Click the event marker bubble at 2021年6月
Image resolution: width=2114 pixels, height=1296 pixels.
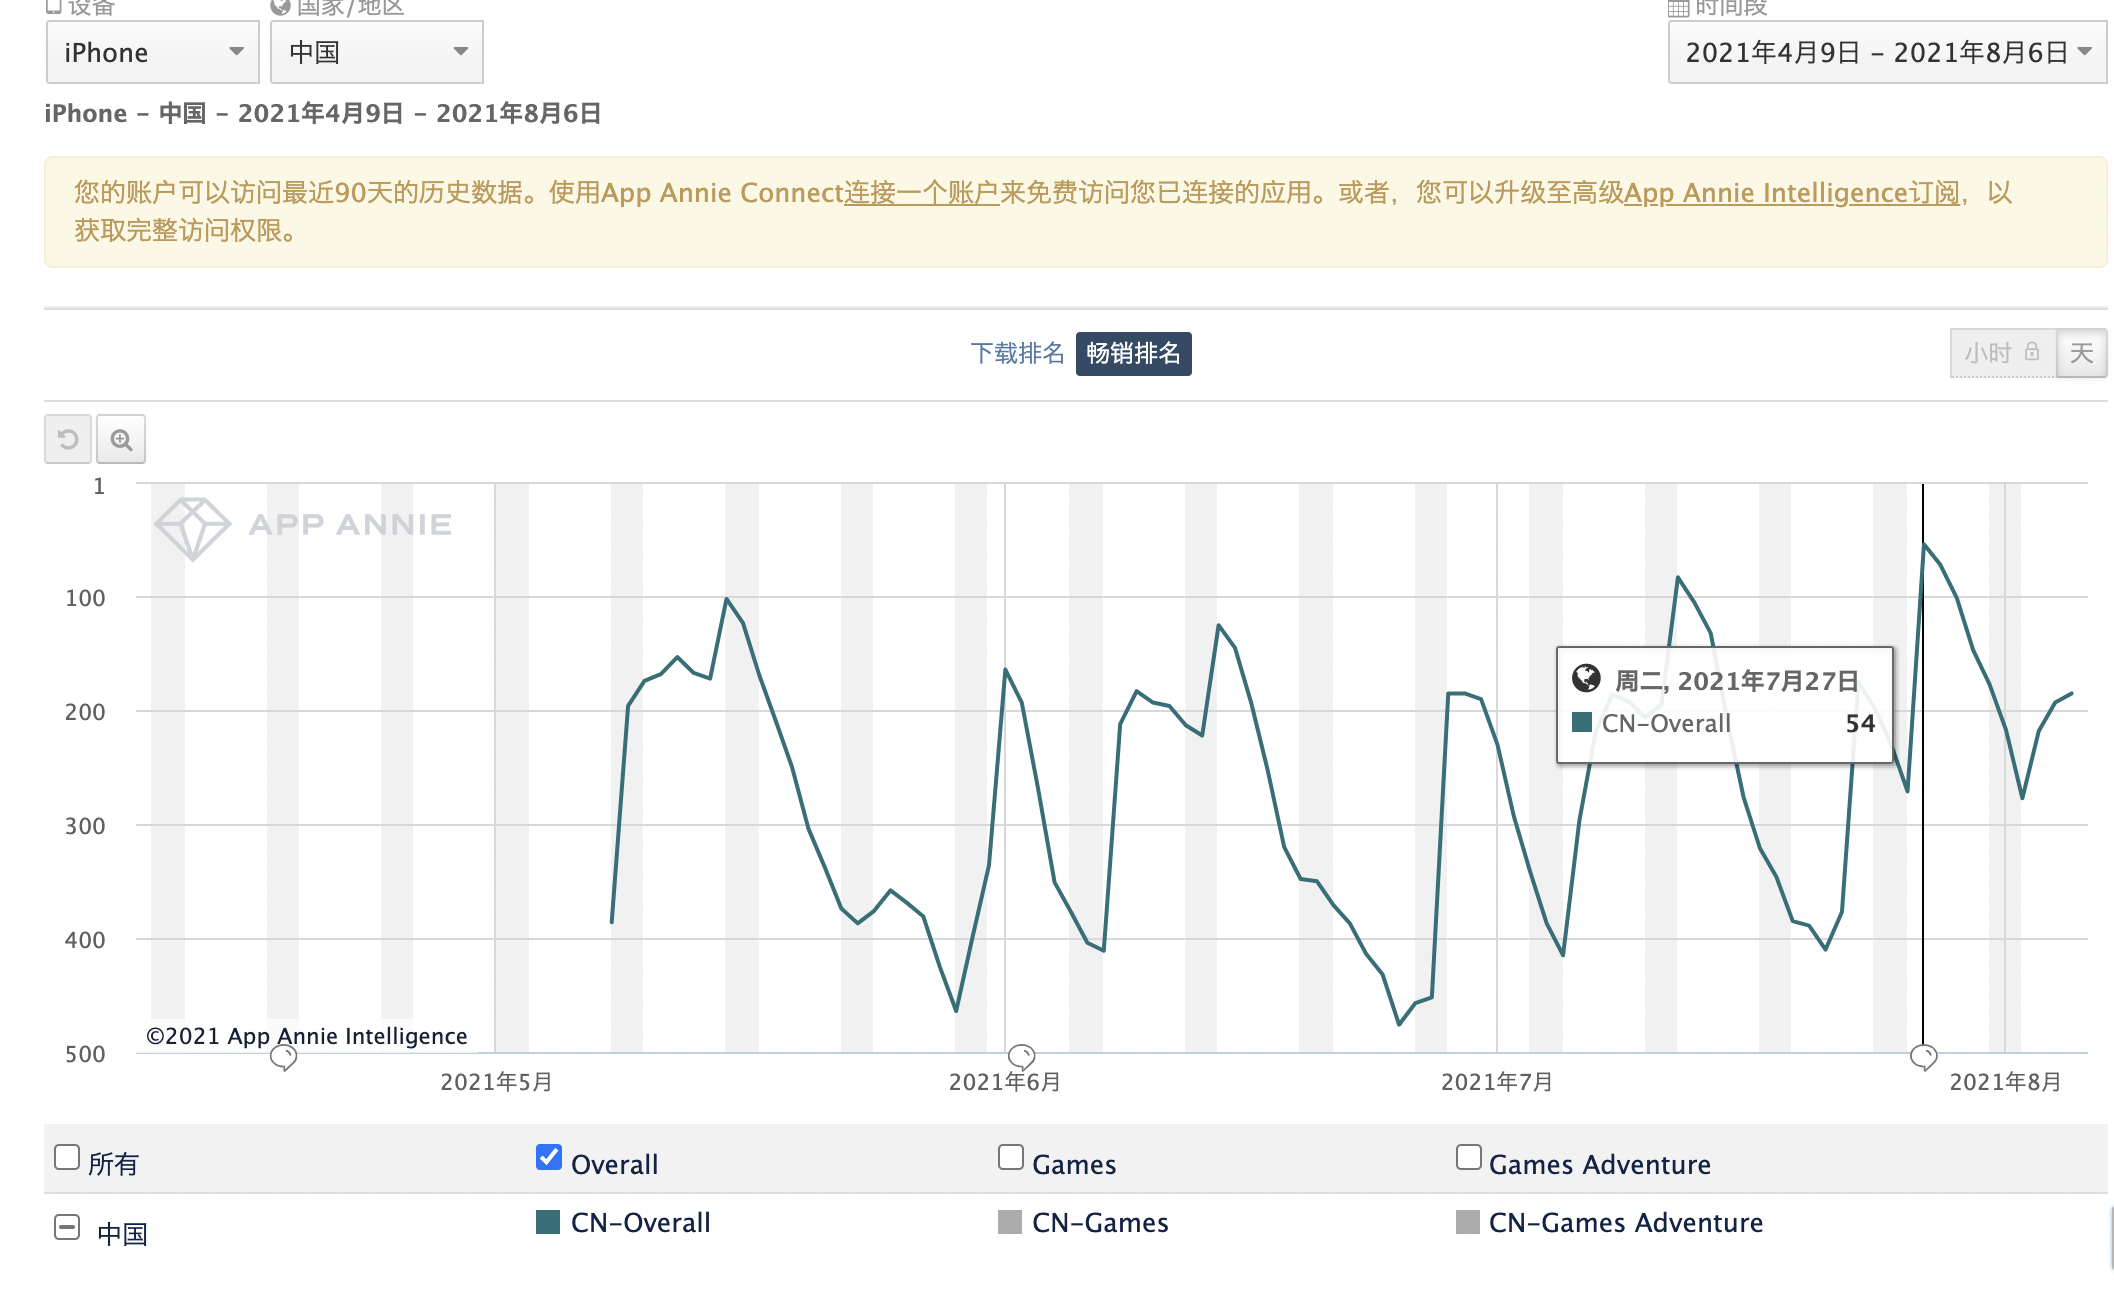[x=1021, y=1056]
